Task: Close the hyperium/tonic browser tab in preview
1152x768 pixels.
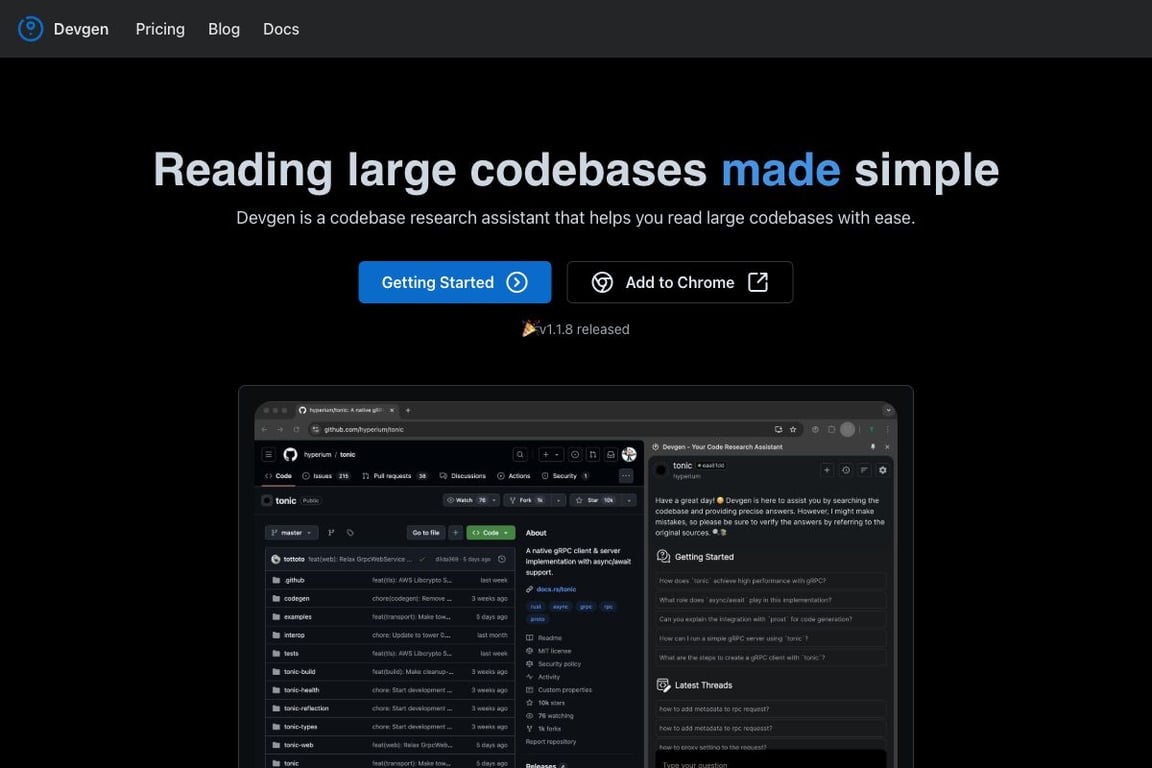Action: (392, 410)
